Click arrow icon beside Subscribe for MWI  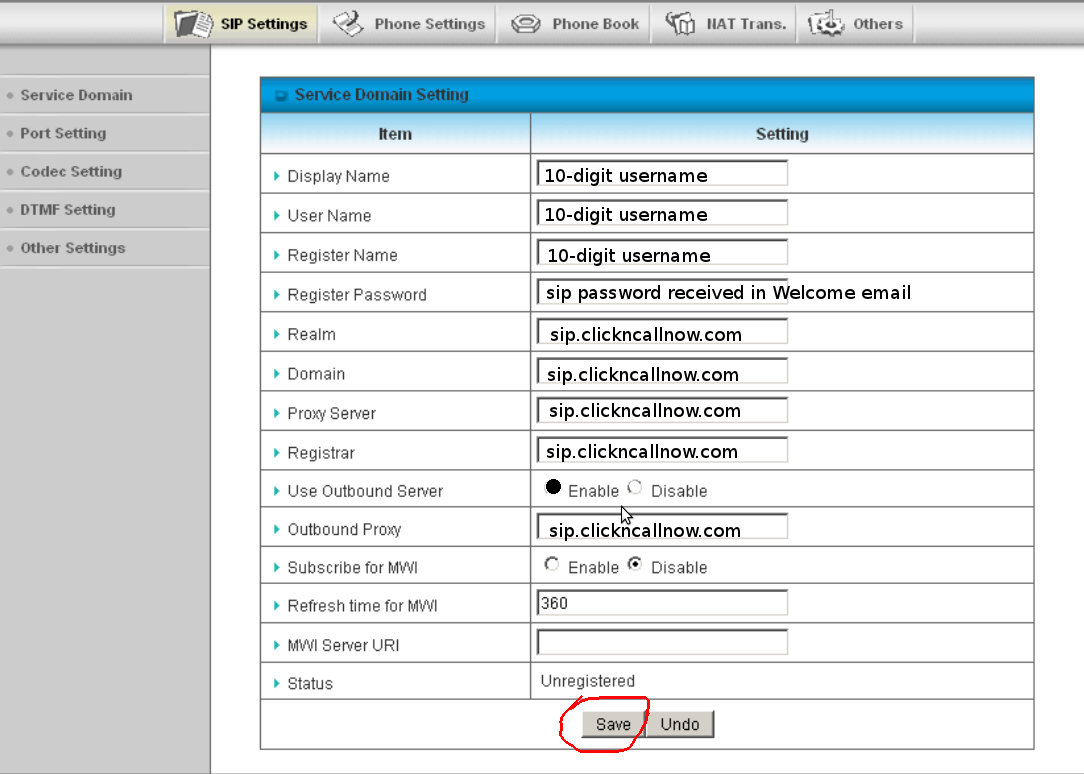(x=277, y=567)
